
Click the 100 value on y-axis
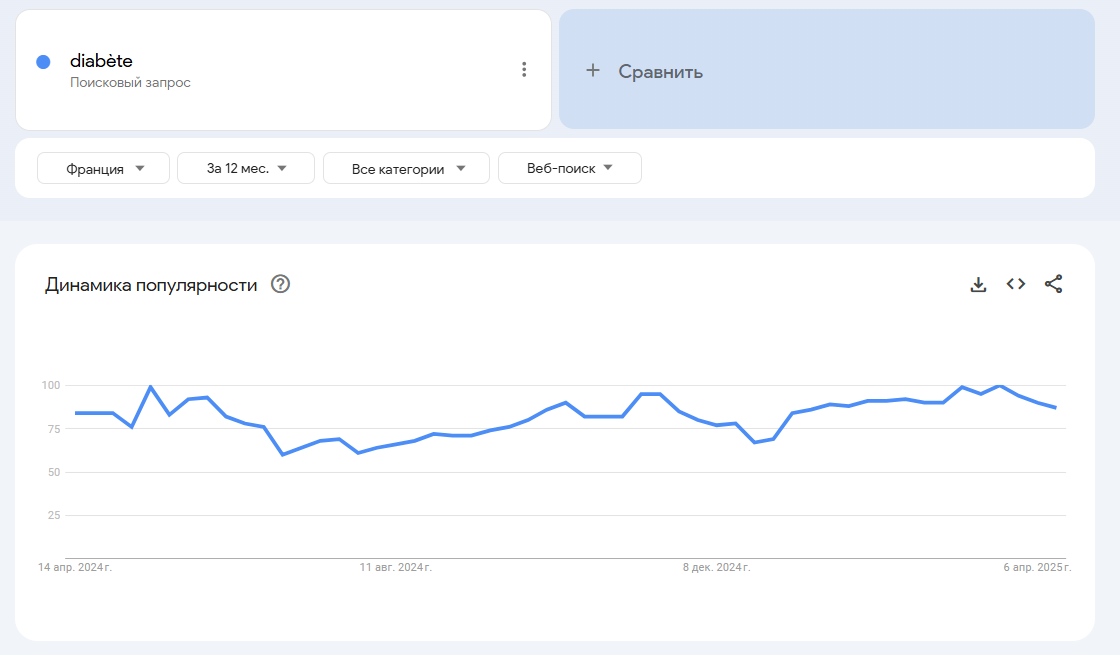51,386
